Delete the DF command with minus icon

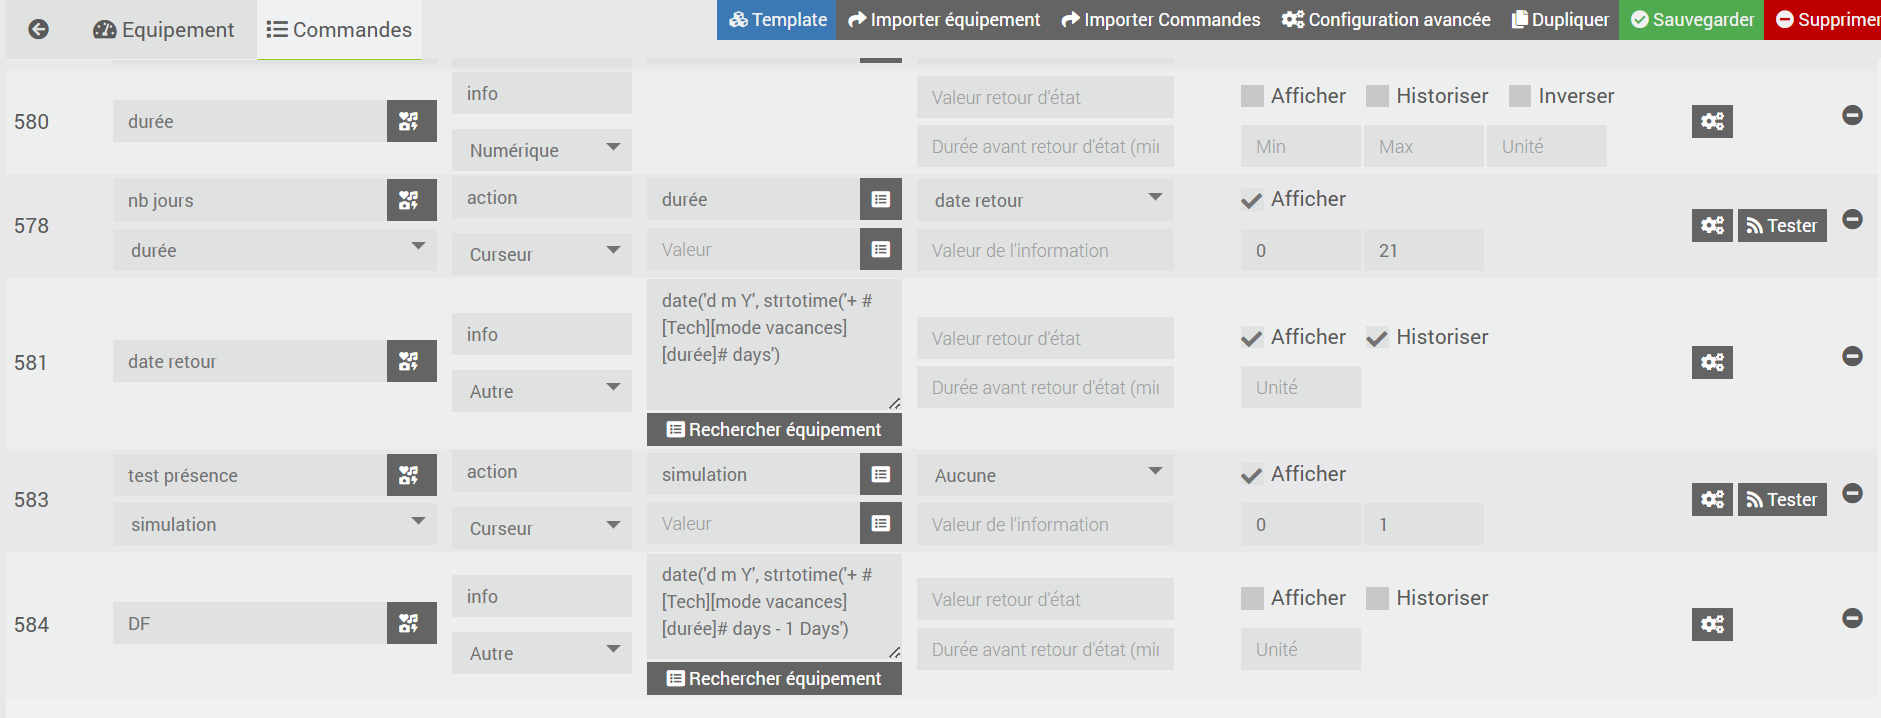coord(1852,618)
